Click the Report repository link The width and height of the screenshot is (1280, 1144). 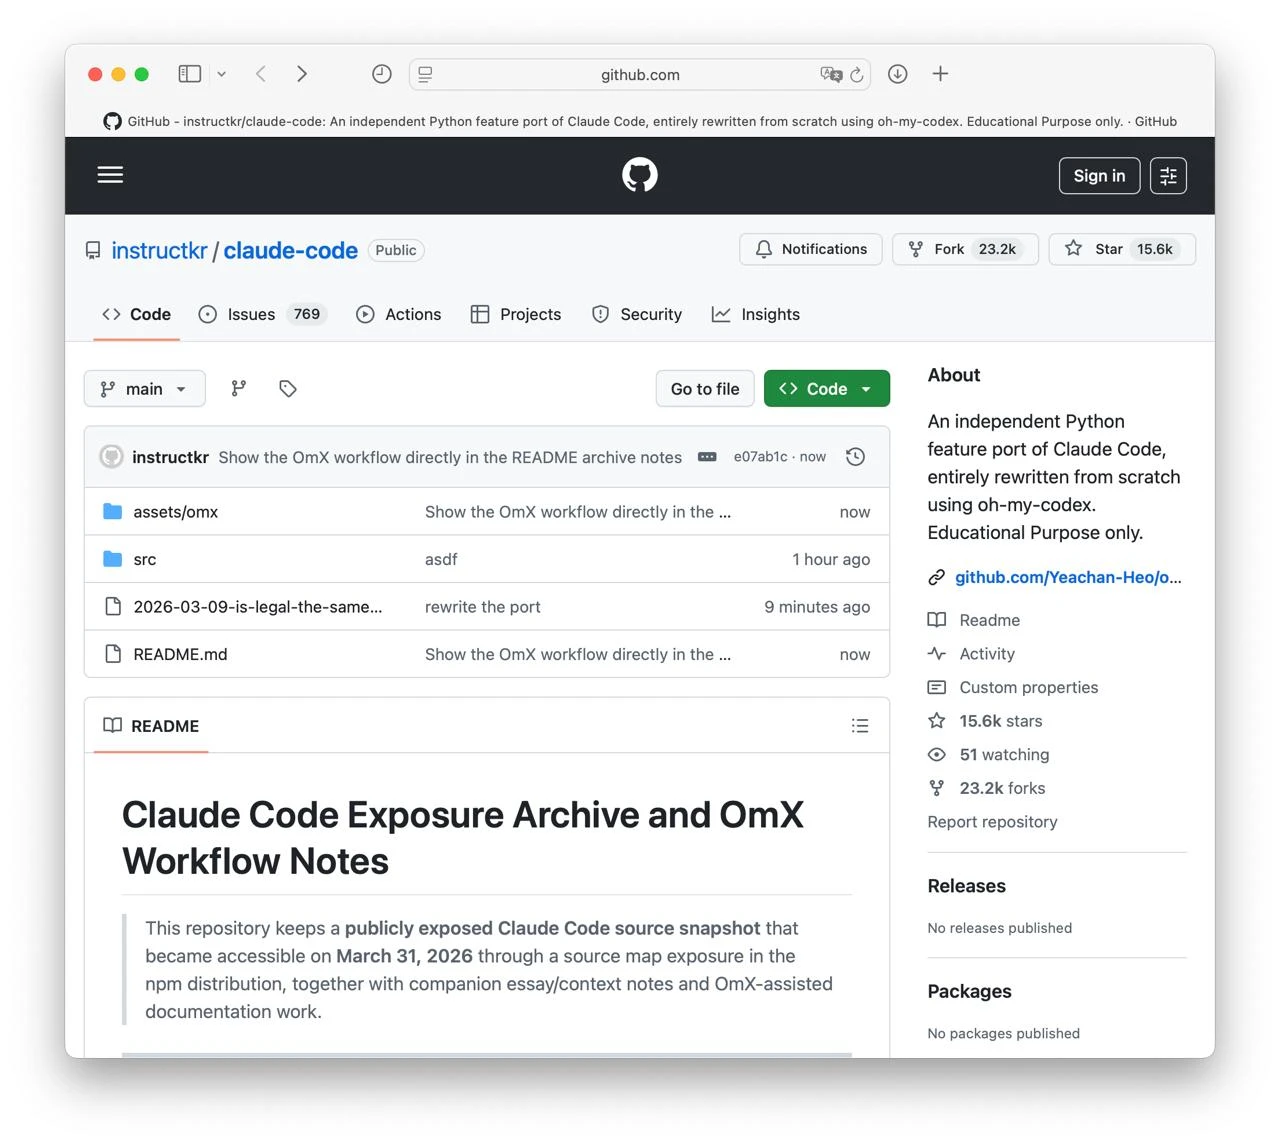tap(992, 822)
